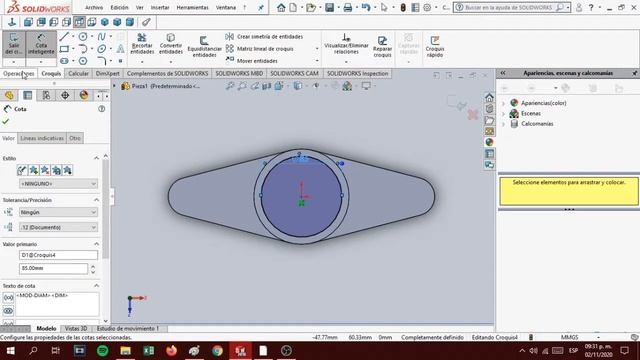Switch to the DimXpert ribbon tab

[108, 73]
